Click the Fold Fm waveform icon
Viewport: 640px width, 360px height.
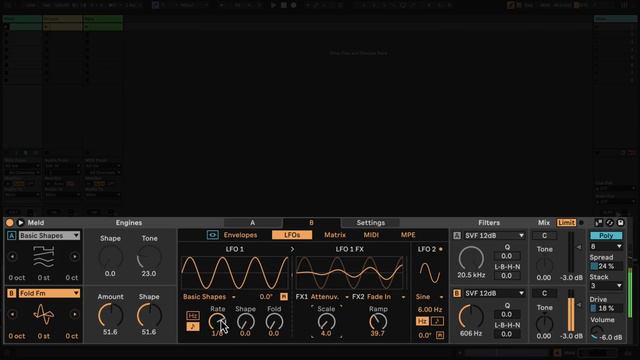tap(44, 314)
